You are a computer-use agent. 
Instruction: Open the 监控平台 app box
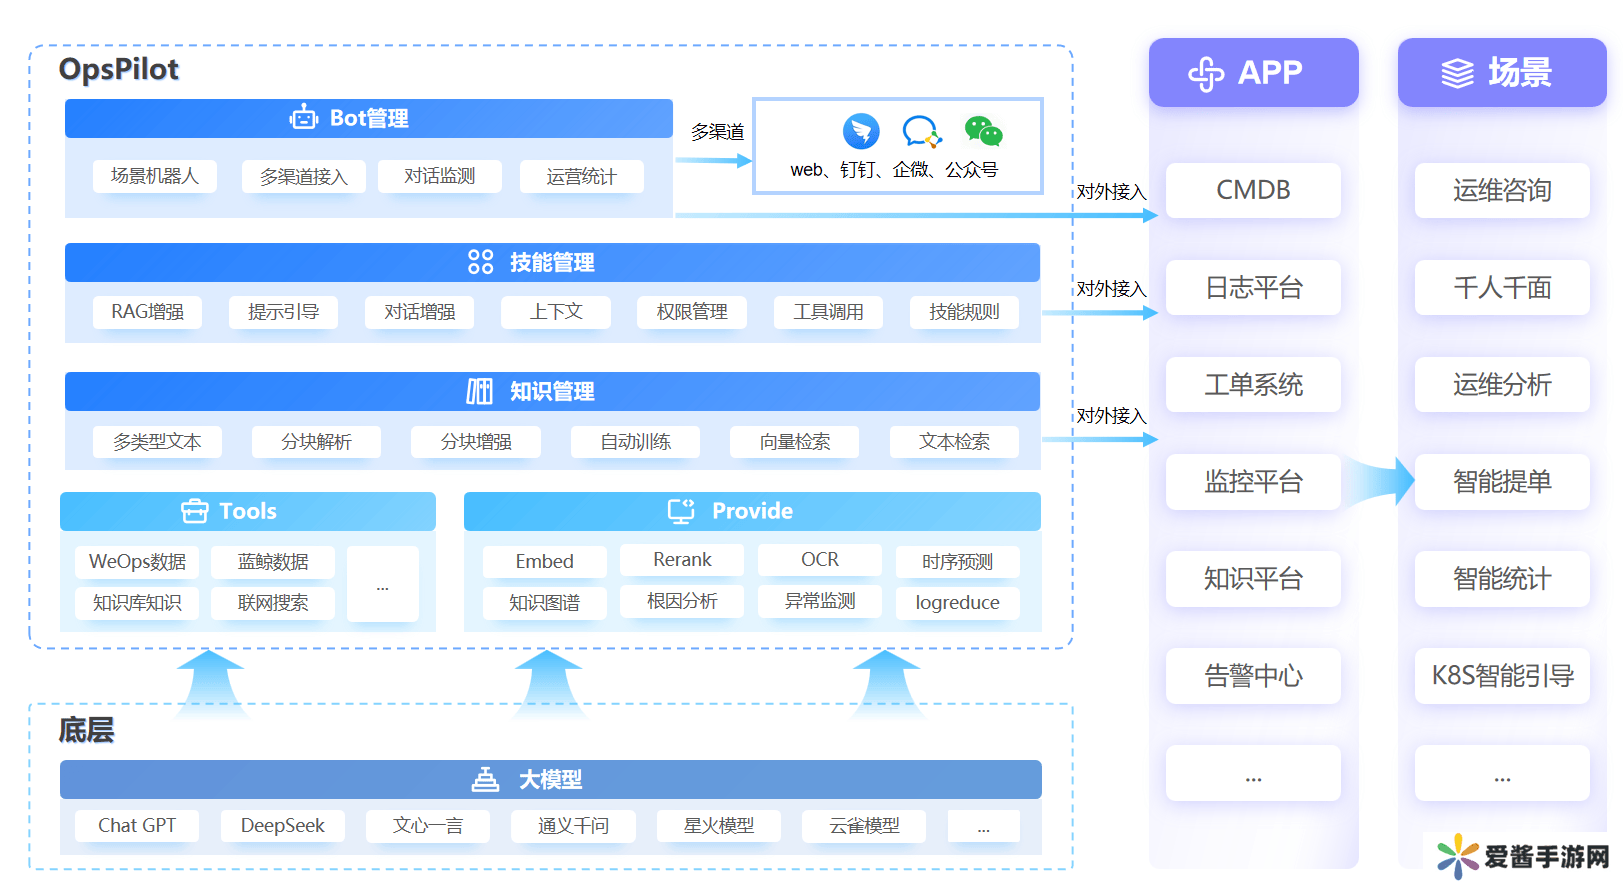[1253, 482]
